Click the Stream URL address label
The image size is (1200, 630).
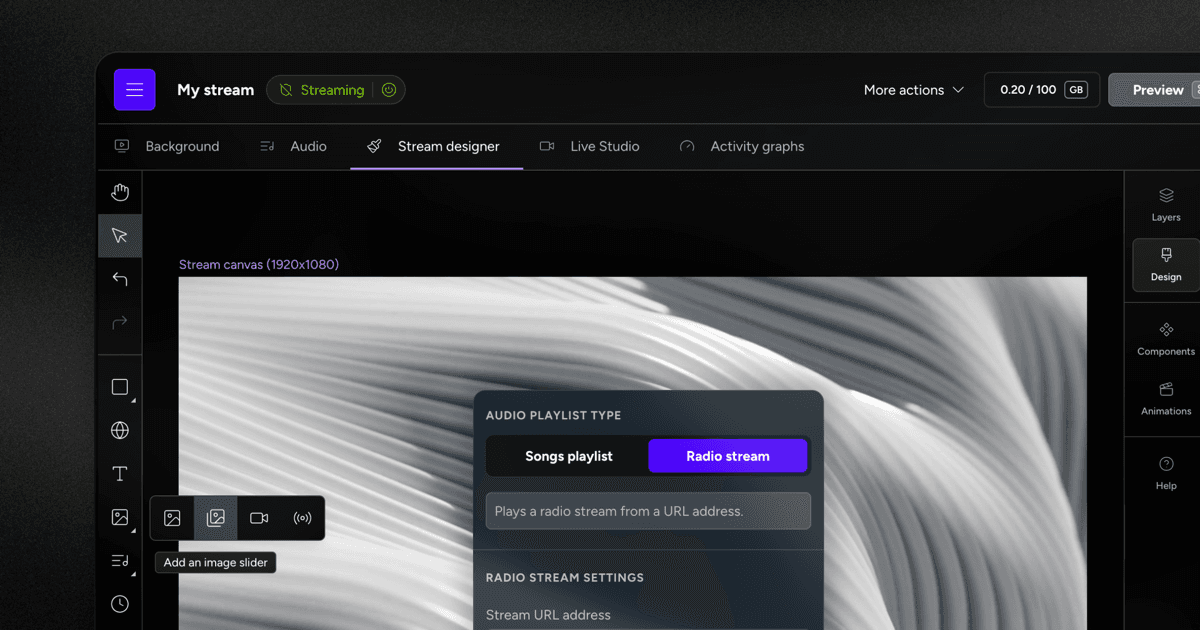[548, 615]
